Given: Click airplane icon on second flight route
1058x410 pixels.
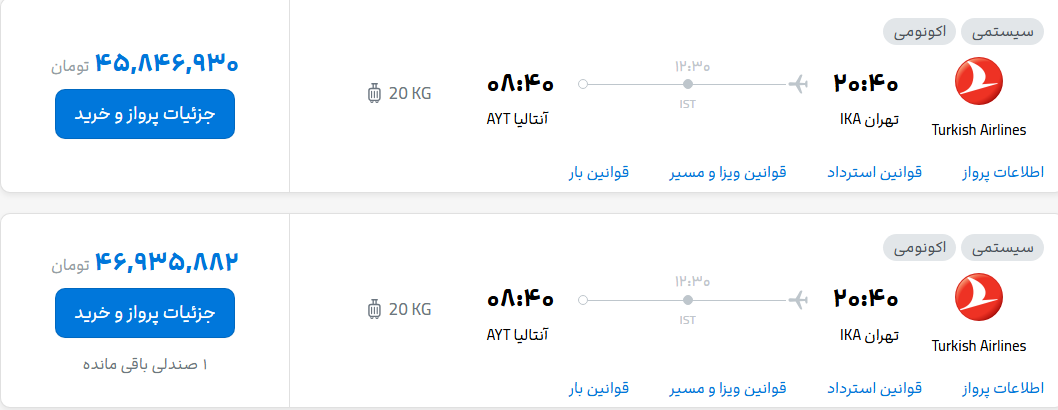Looking at the screenshot, I should click(x=798, y=299).
